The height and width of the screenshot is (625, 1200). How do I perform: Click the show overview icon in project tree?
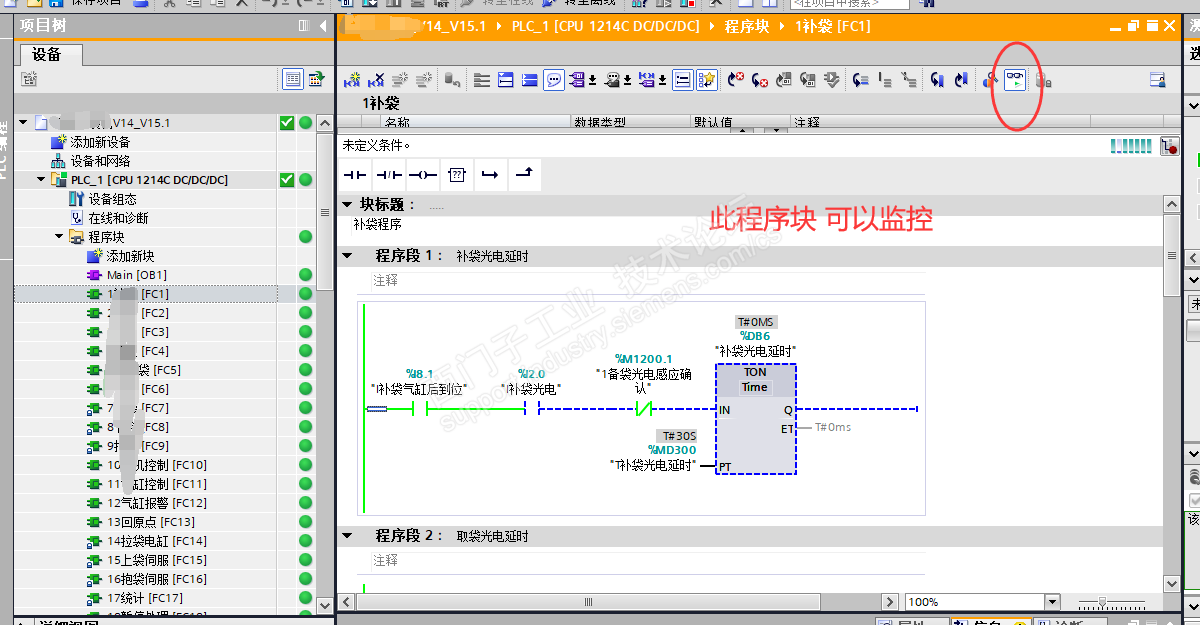pos(293,79)
